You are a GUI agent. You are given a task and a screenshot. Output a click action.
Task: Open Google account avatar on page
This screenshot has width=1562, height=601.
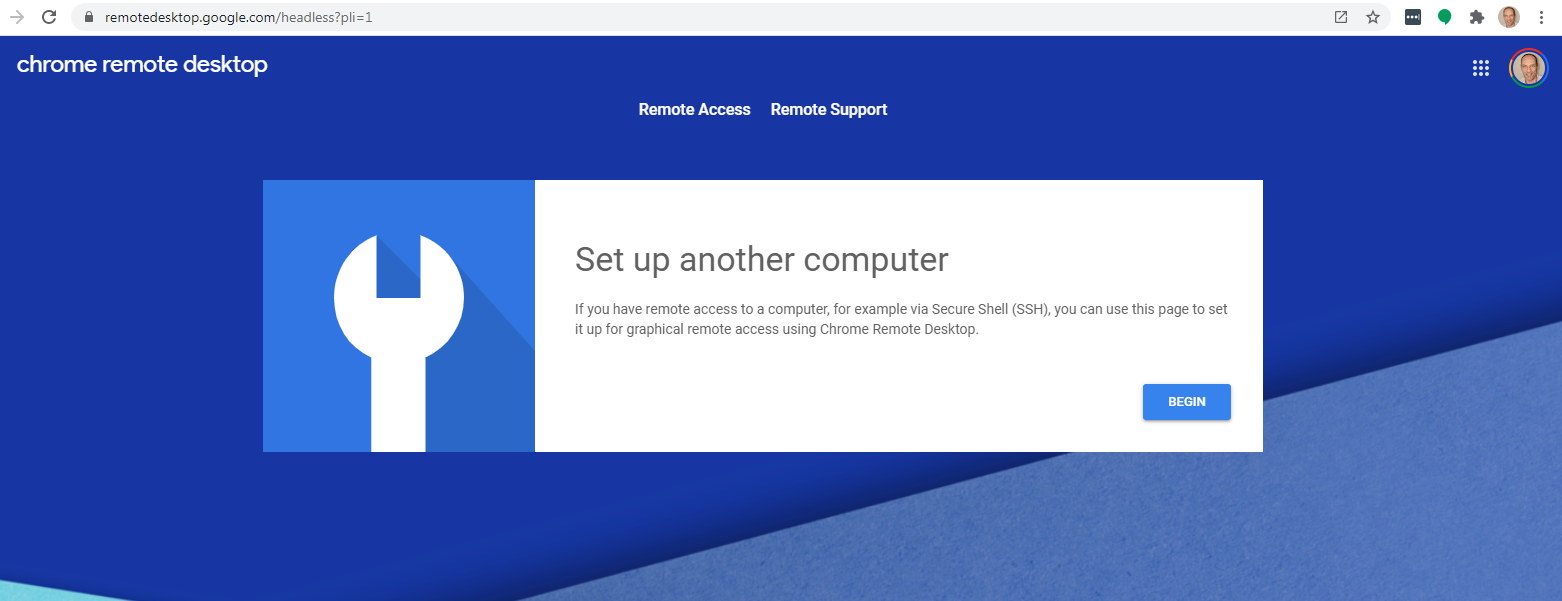(x=1528, y=68)
